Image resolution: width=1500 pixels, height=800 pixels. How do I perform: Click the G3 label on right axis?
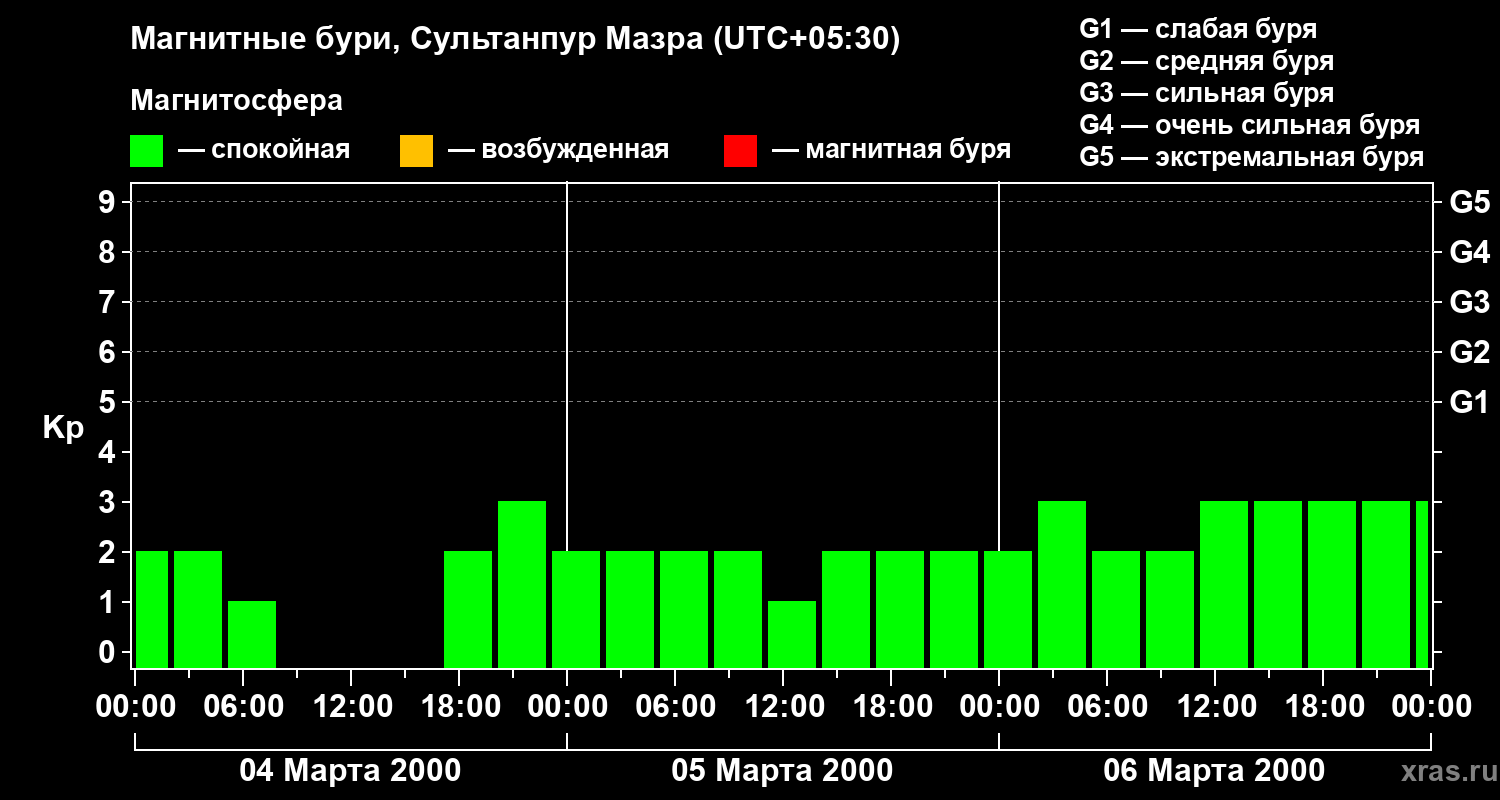click(x=1469, y=303)
